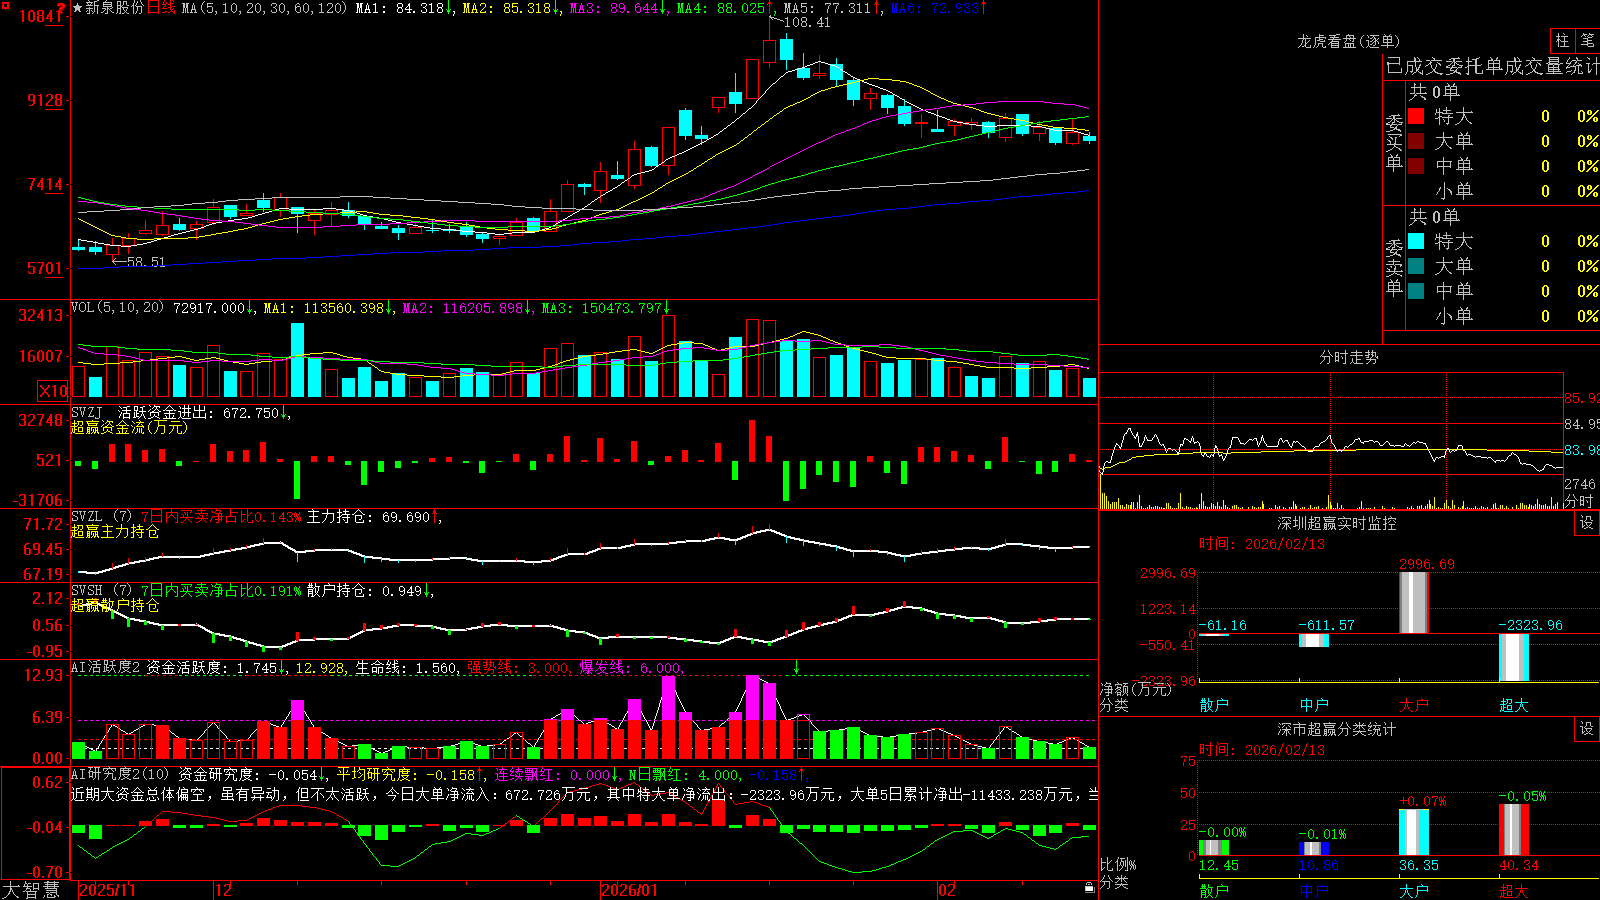
Task: Click the red 特大 swatch under 委买单
Action: click(1416, 116)
